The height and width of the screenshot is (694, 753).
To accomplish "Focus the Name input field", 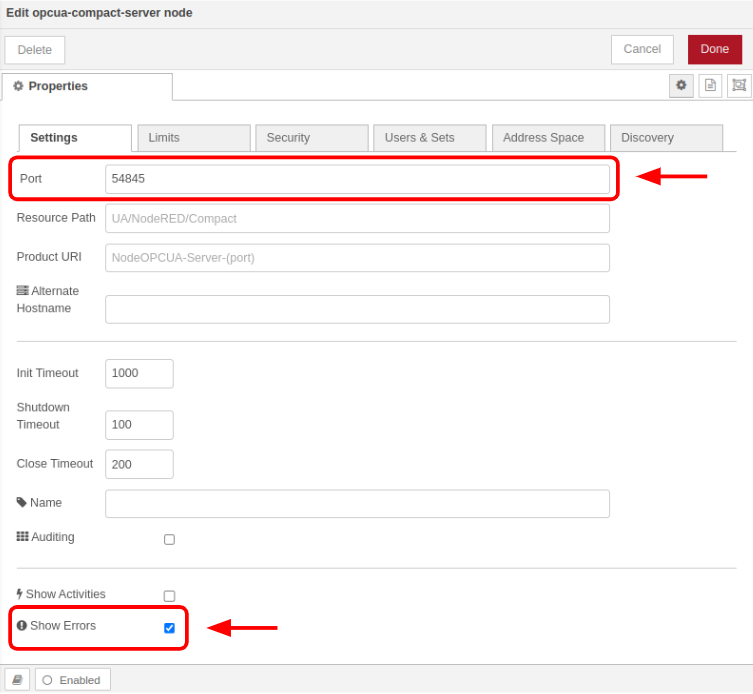I will [357, 504].
